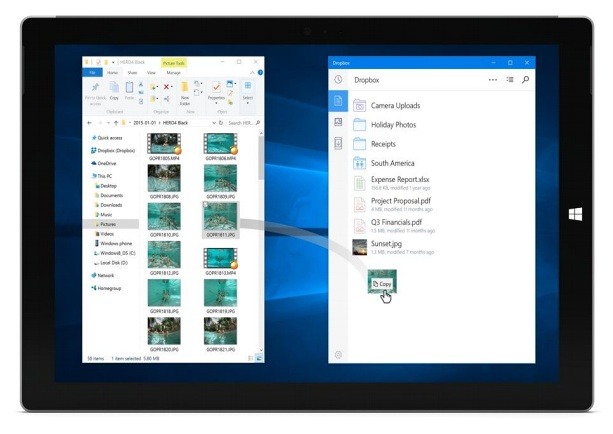
Task: Open the recent locations dropdown near Back
Action: pyautogui.click(x=108, y=123)
